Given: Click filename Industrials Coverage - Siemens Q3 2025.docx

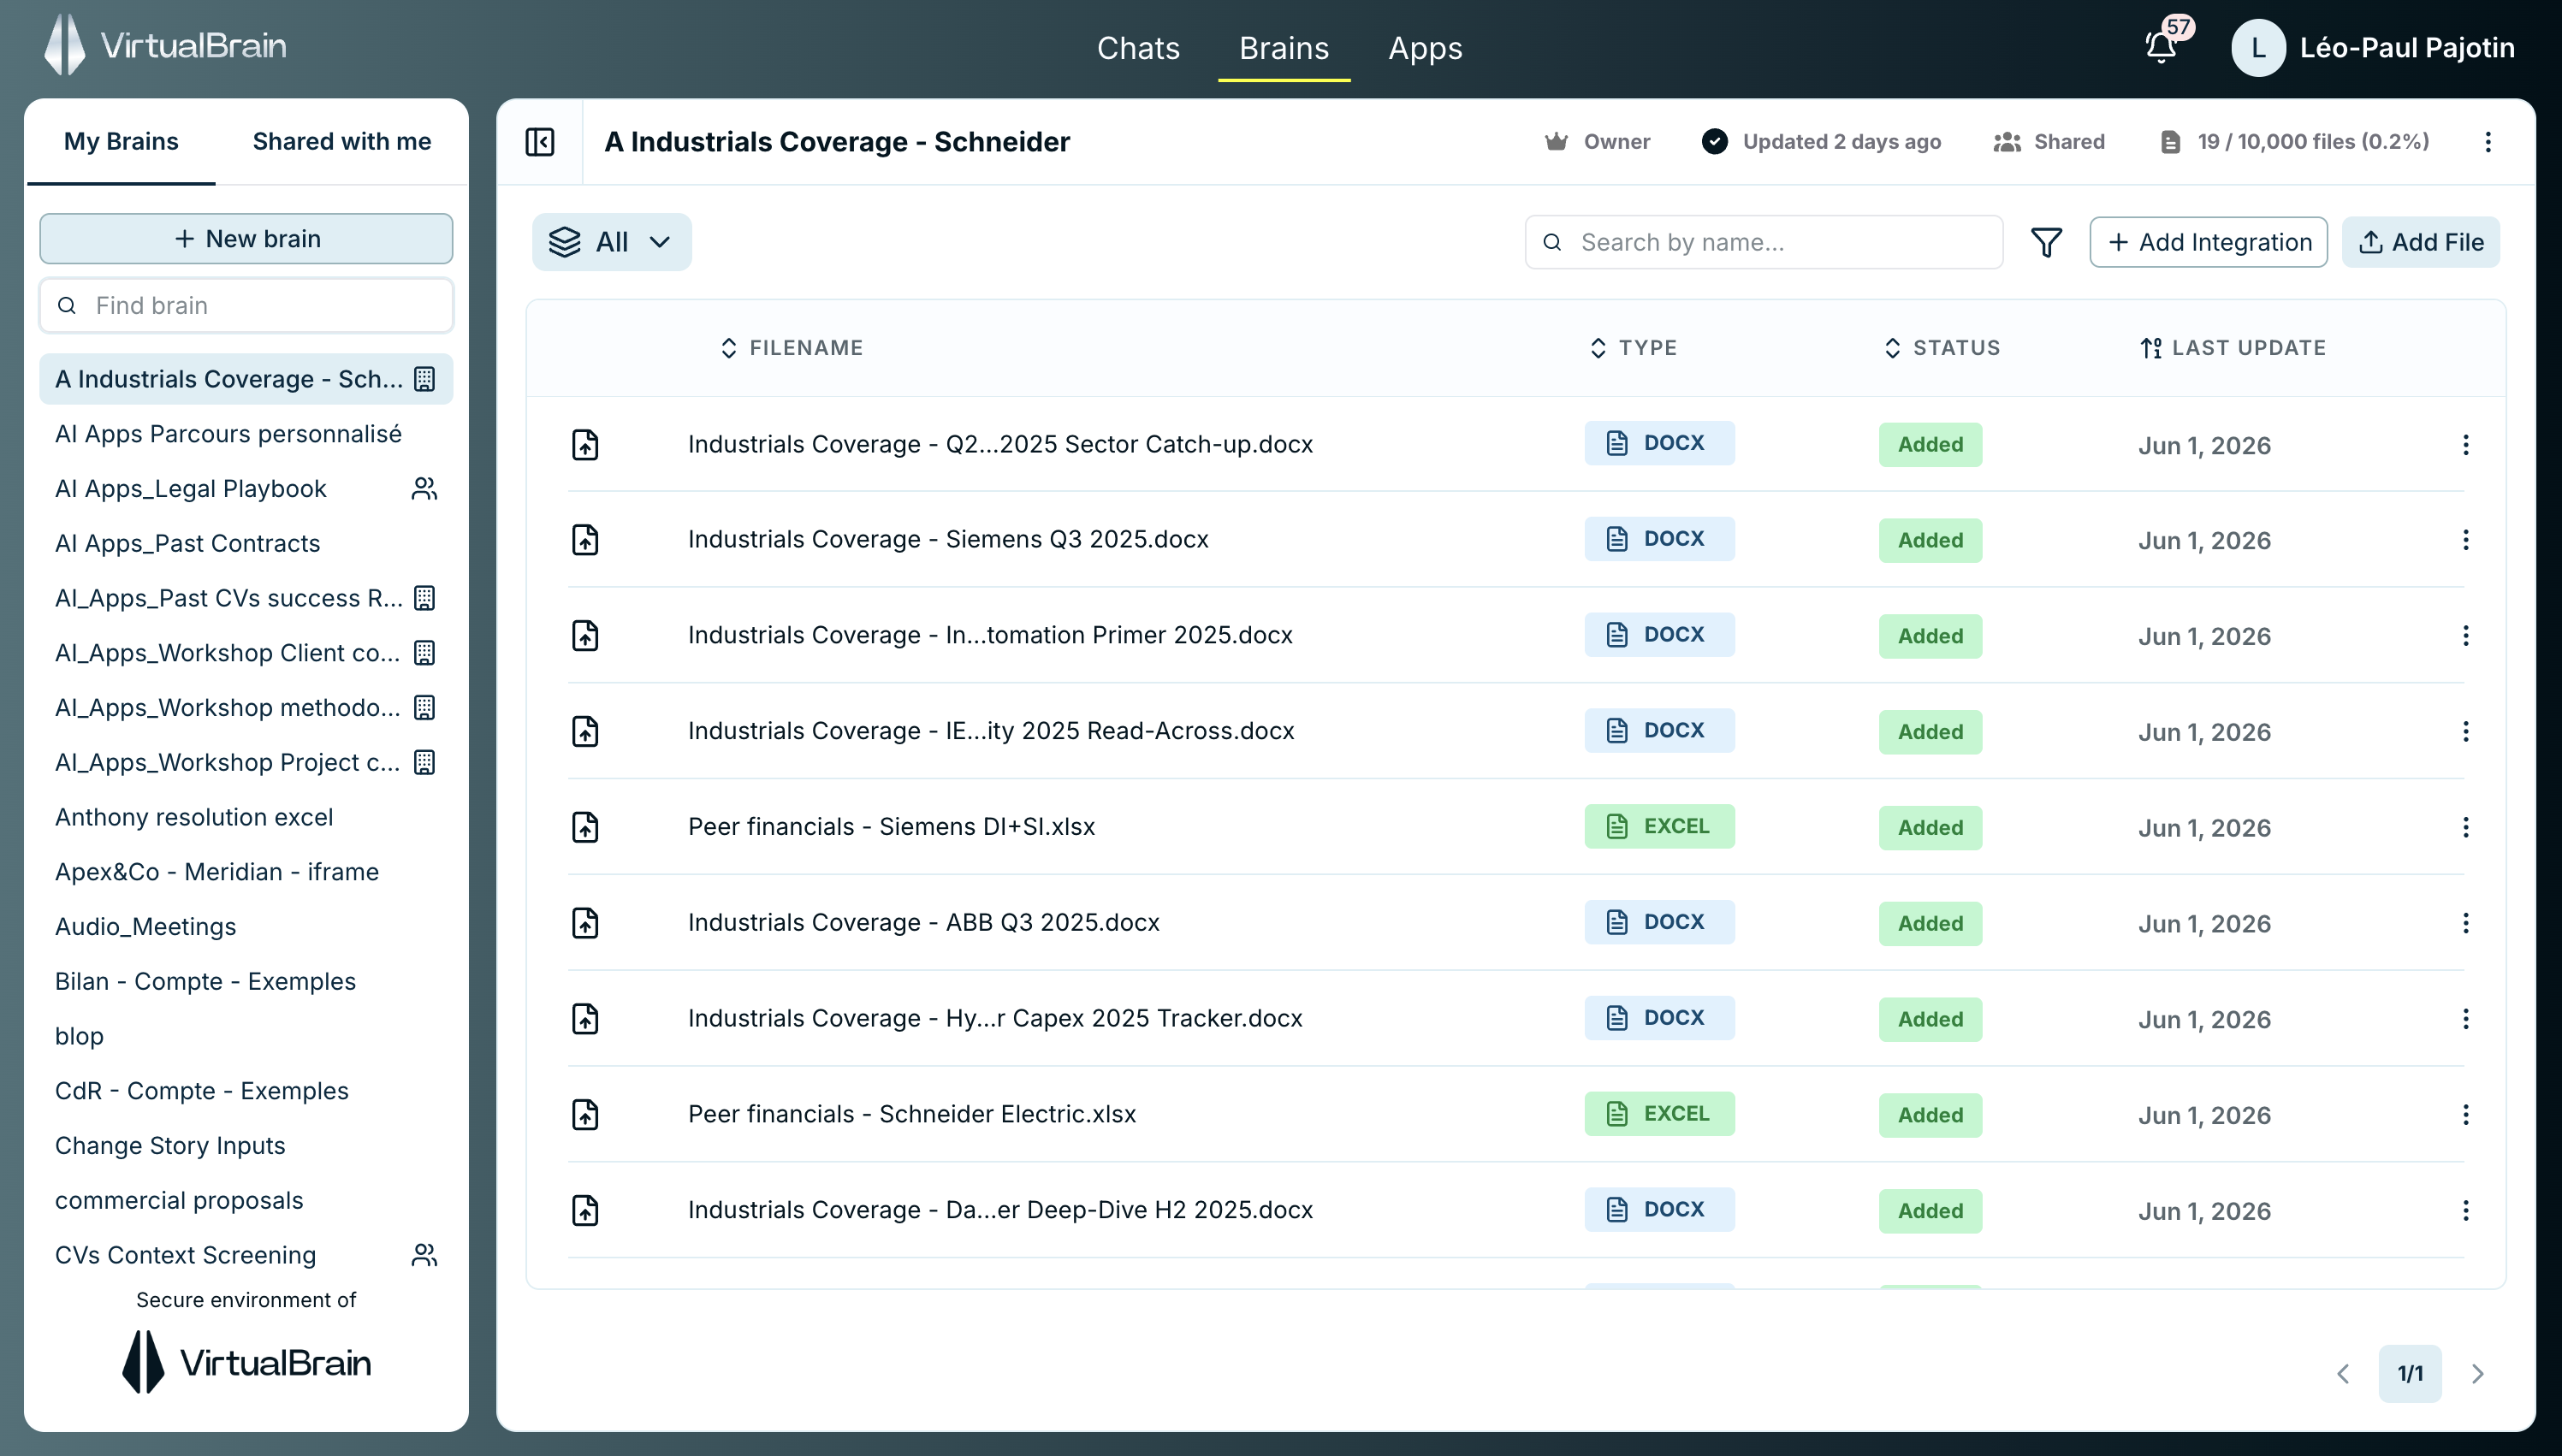Looking at the screenshot, I should point(948,540).
